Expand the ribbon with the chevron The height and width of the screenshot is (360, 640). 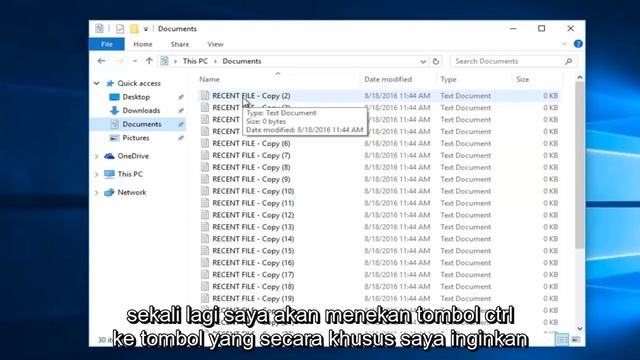(x=564, y=44)
